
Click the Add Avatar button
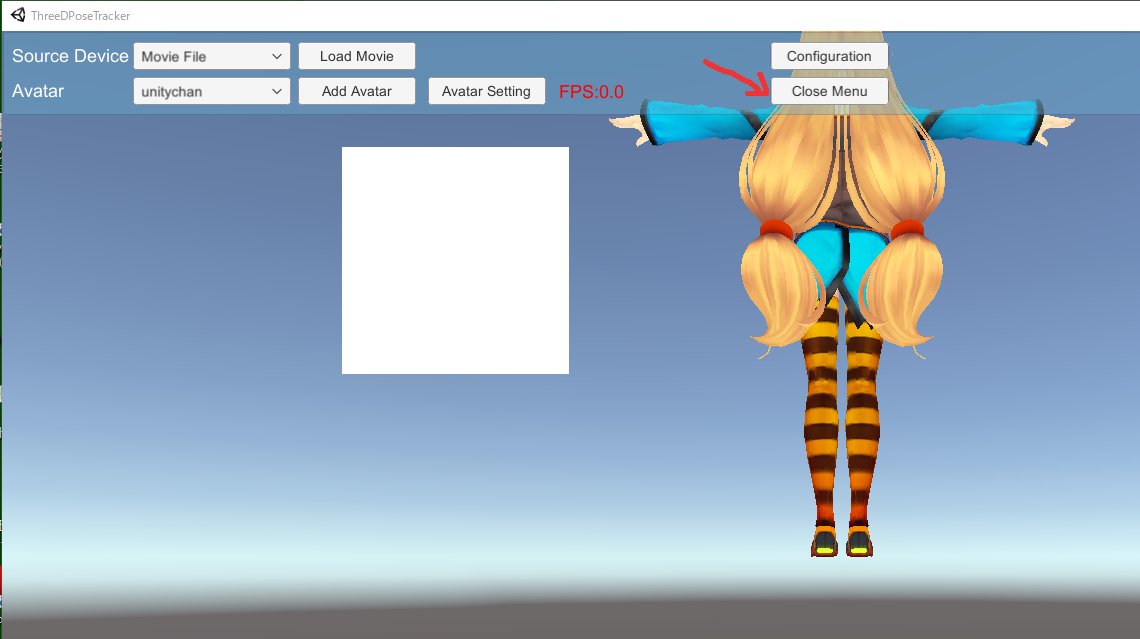(356, 91)
